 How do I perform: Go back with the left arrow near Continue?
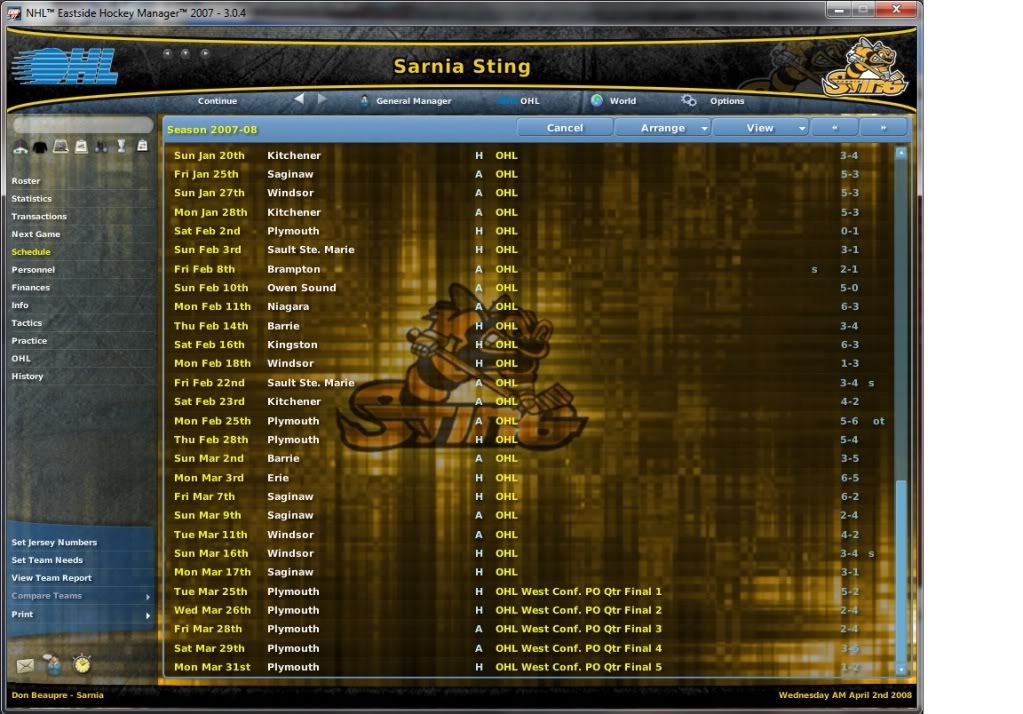(x=299, y=99)
